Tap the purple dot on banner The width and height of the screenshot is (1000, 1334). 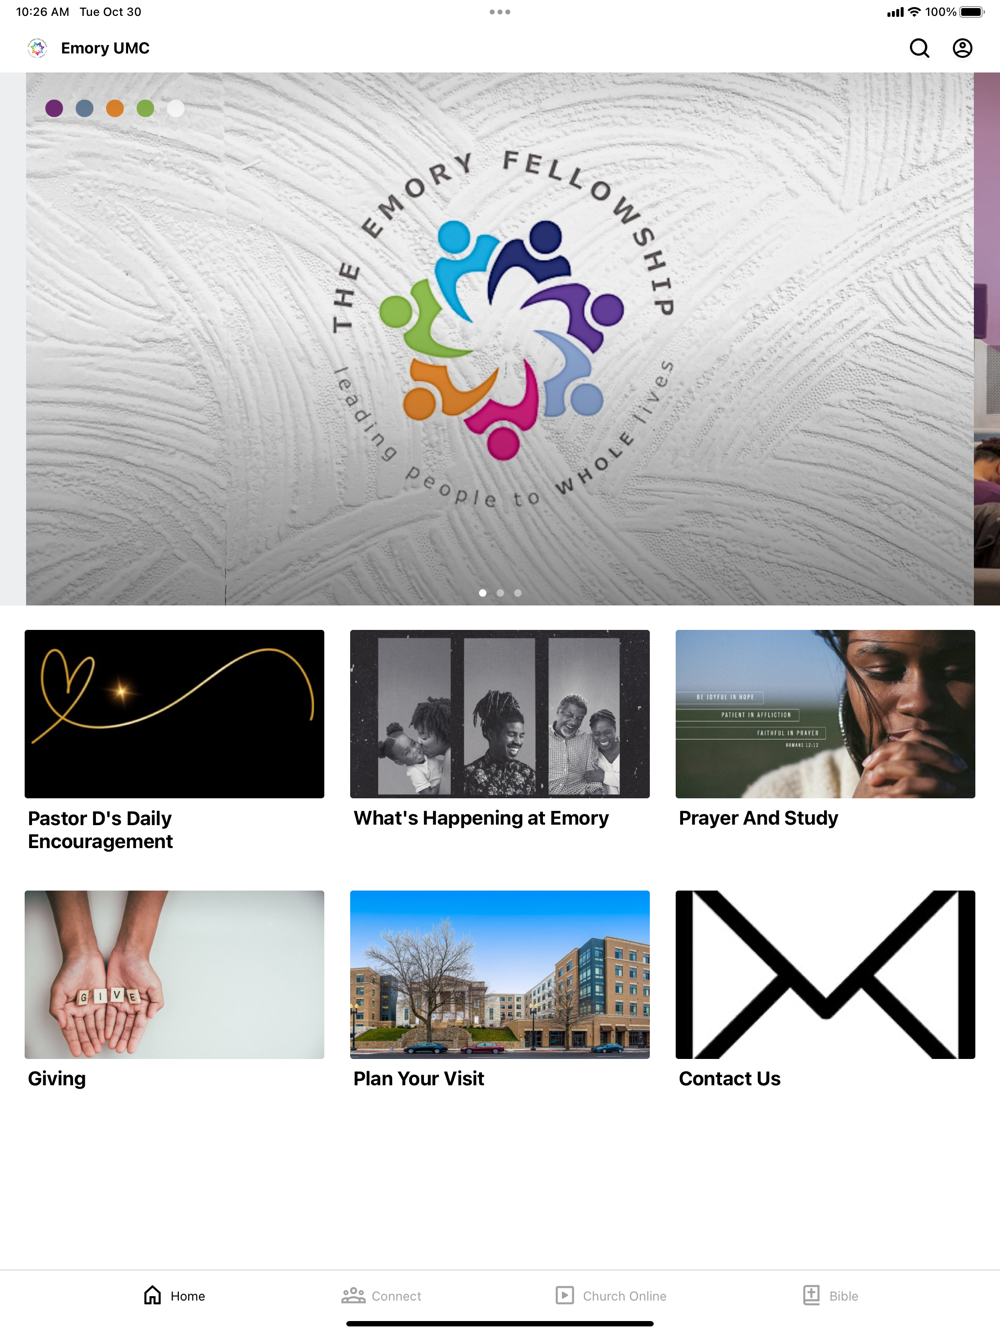54,108
